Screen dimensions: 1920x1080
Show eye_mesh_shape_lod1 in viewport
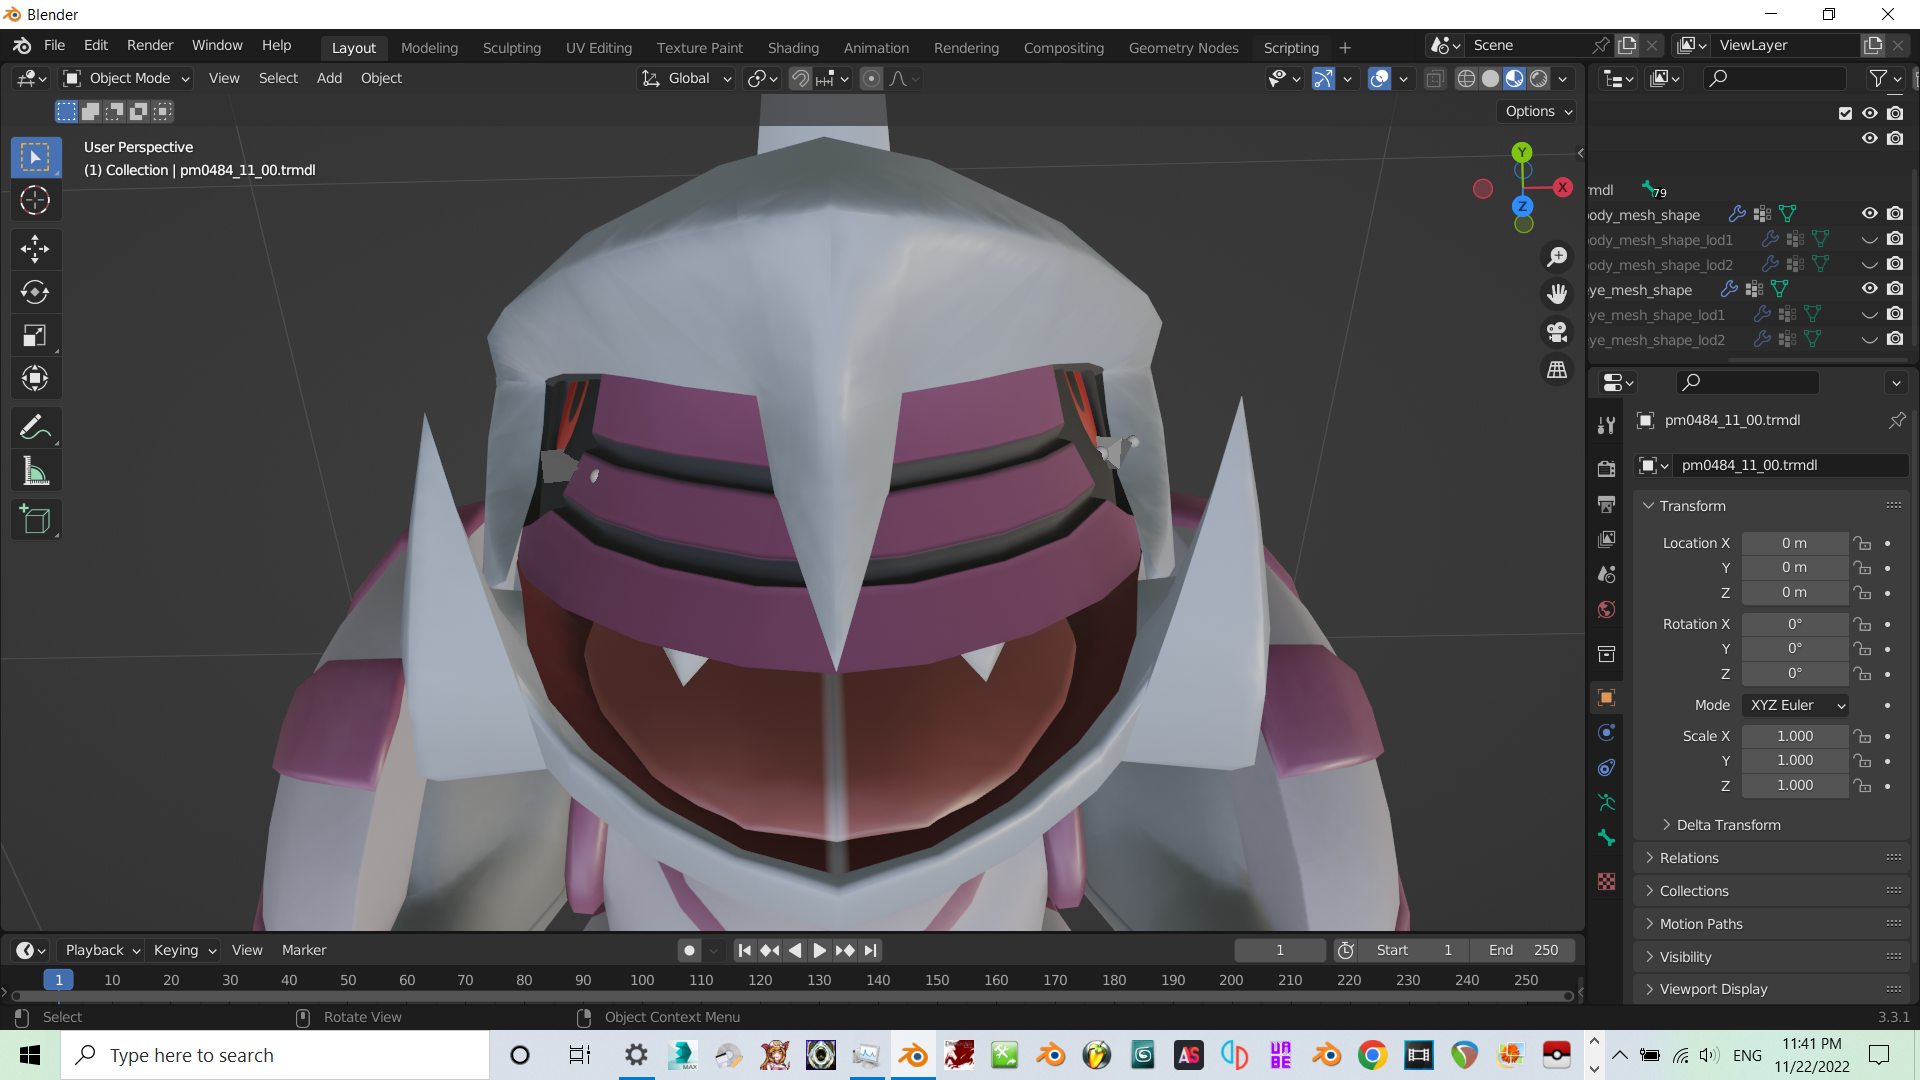coord(1869,315)
